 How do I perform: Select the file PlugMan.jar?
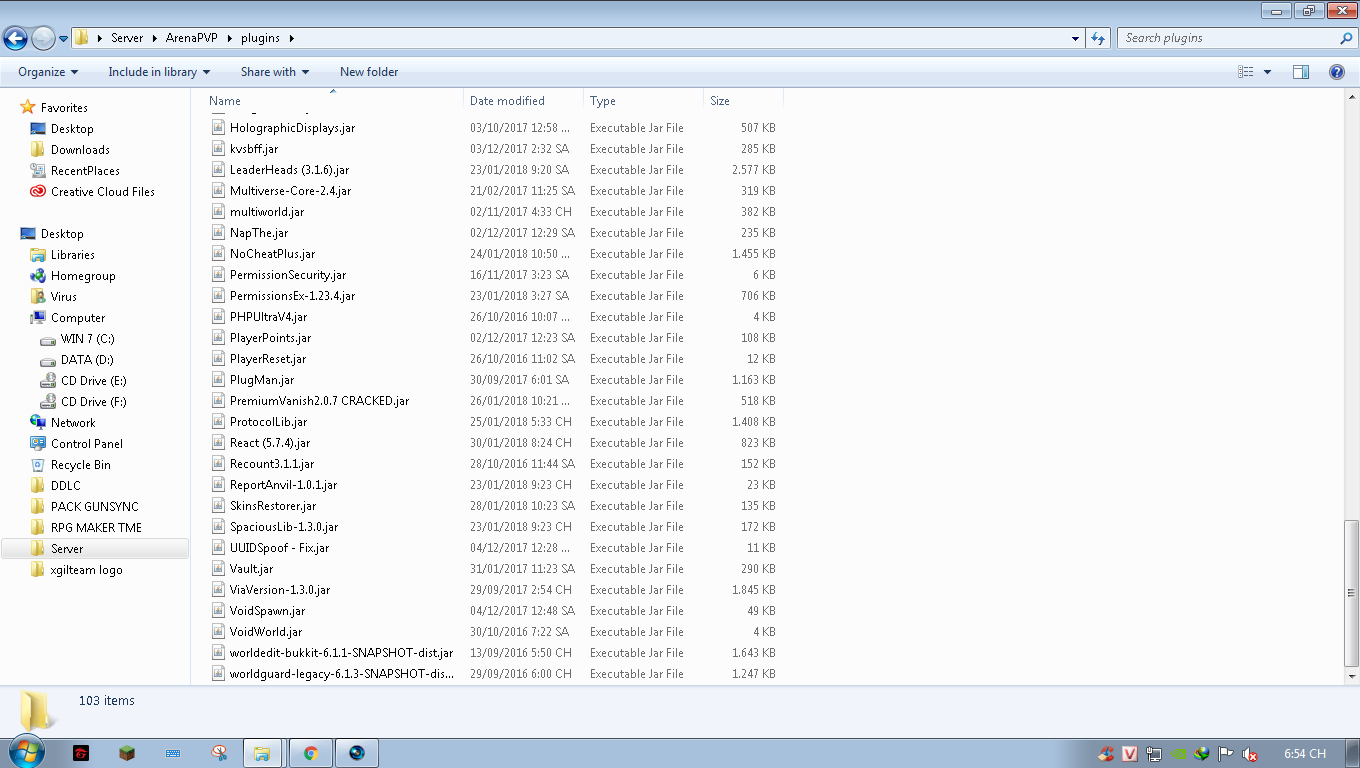[262, 380]
